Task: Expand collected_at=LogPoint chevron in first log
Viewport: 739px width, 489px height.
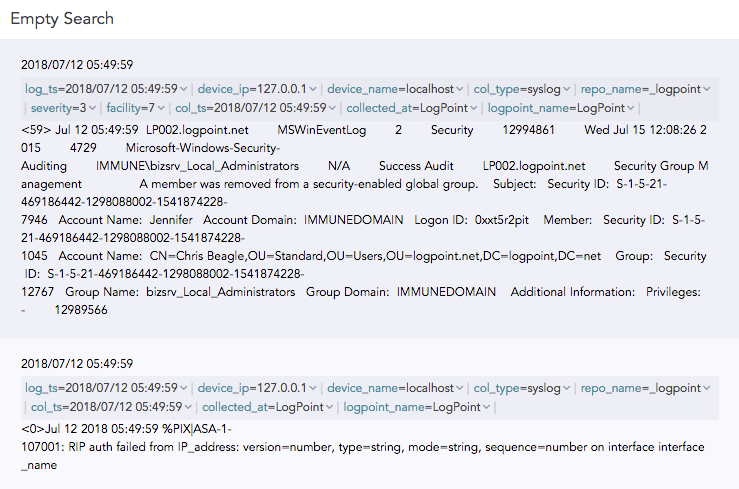Action: (x=473, y=108)
